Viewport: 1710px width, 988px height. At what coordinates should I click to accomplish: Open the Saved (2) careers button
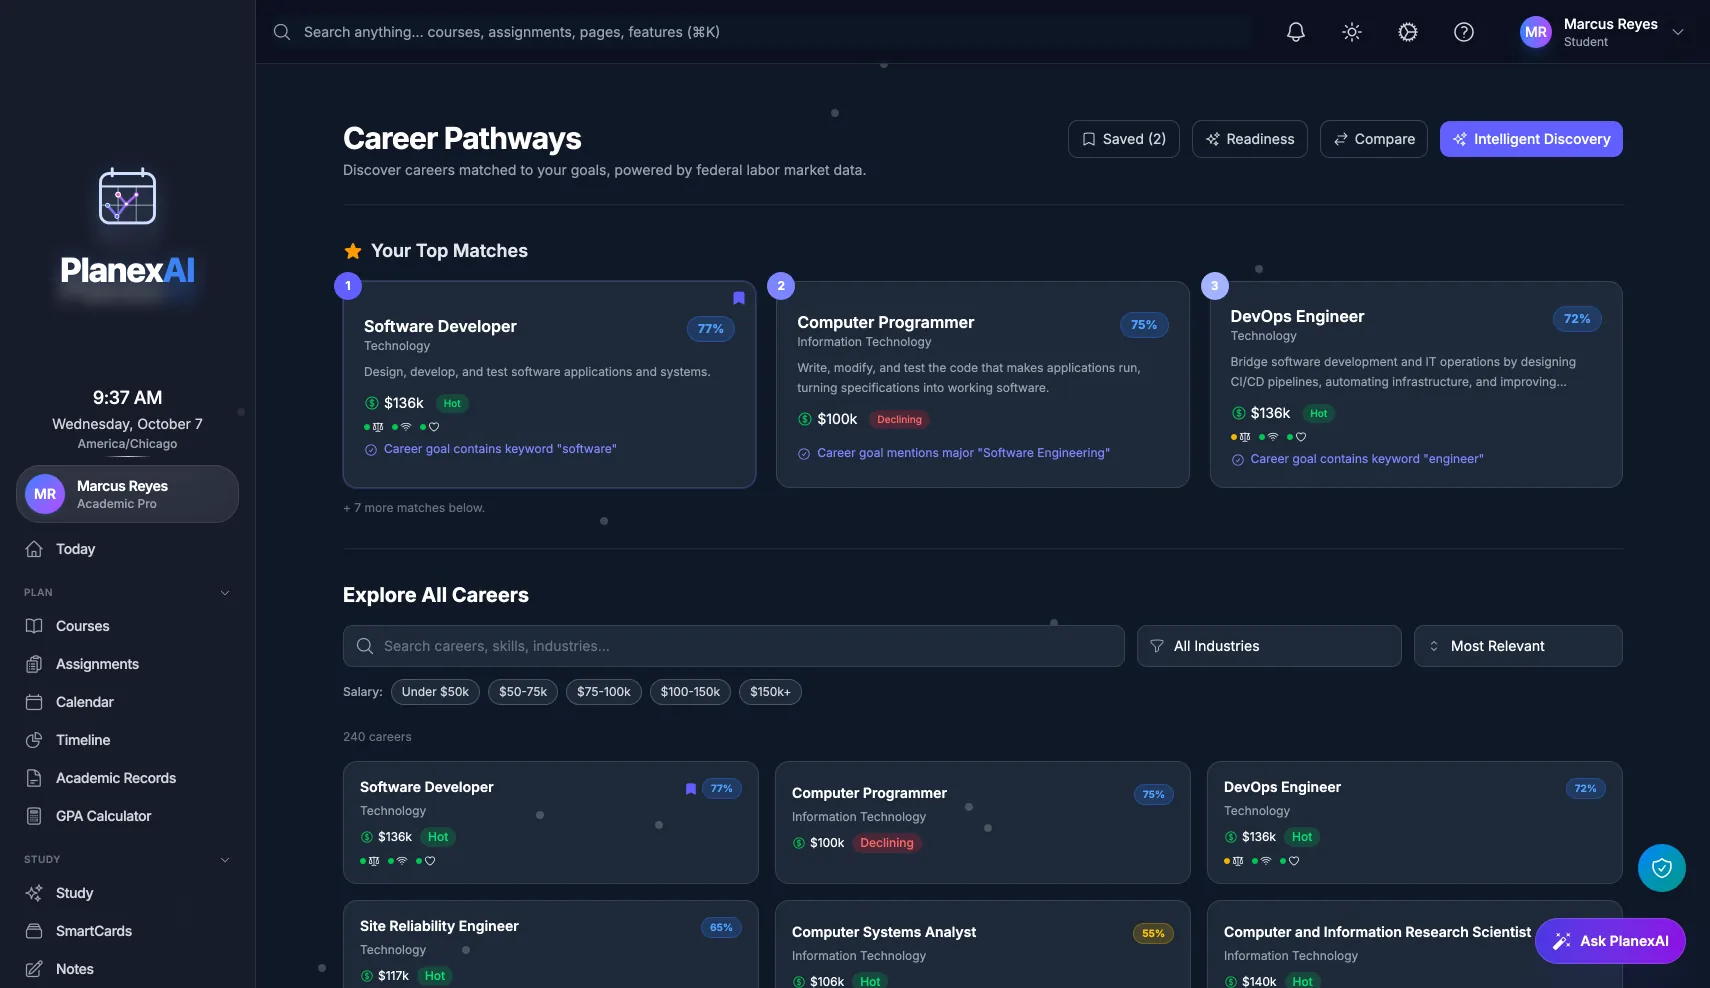click(x=1124, y=139)
